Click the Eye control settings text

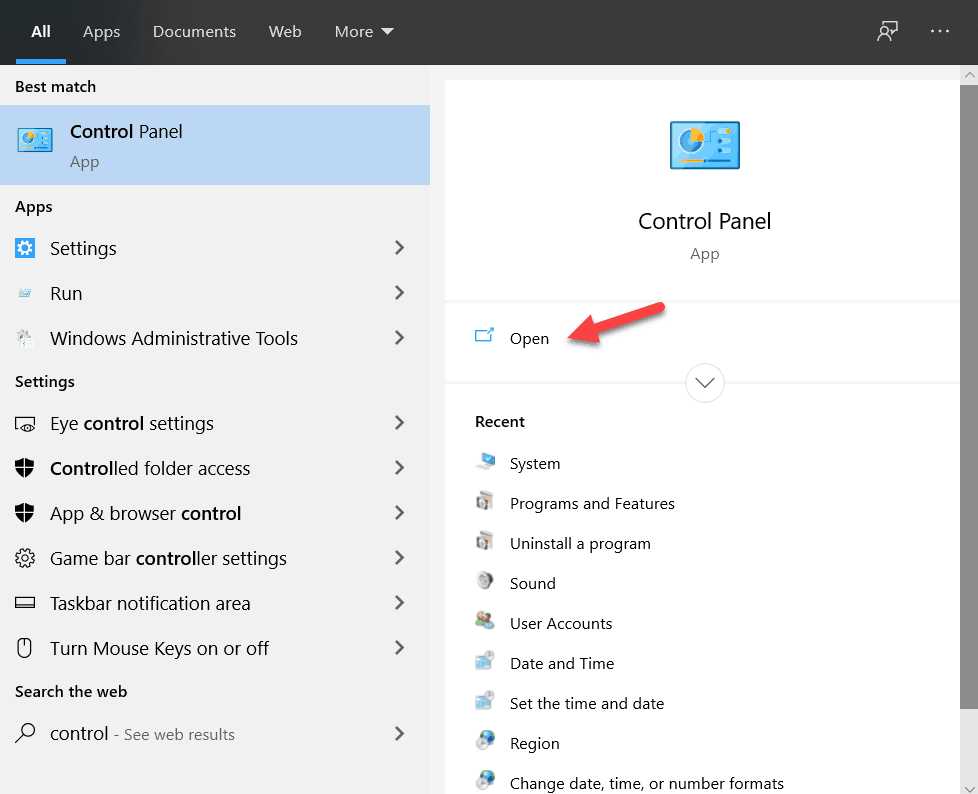click(132, 424)
